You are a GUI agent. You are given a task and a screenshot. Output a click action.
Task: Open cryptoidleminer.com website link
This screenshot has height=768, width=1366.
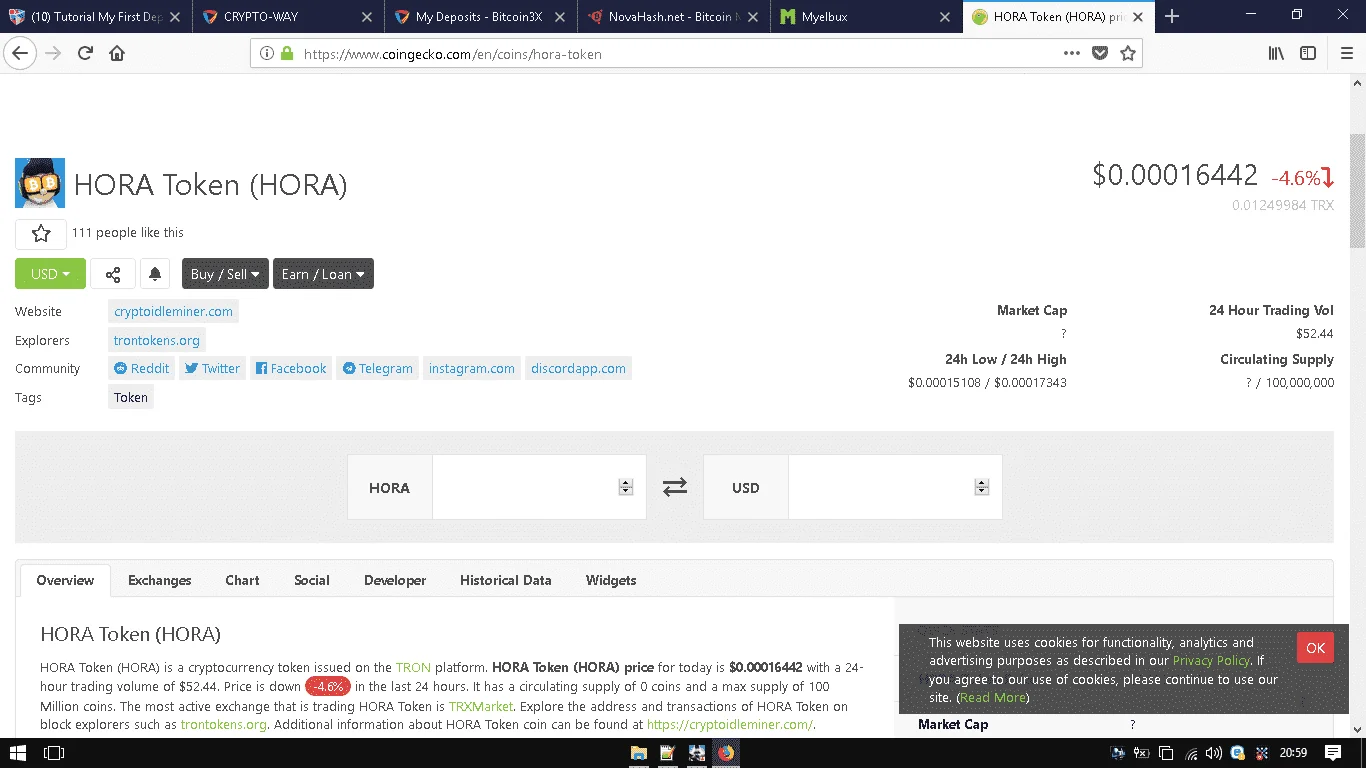[173, 311]
